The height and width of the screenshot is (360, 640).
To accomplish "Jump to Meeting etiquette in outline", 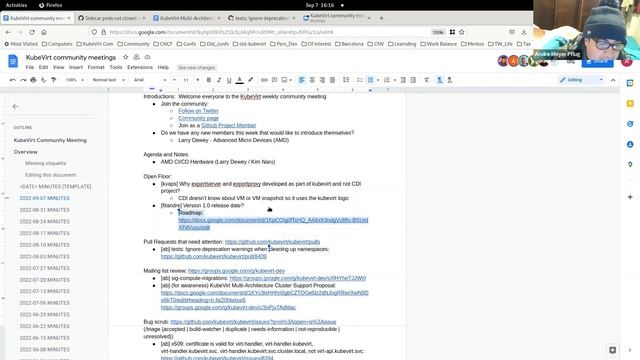I will click(x=45, y=163).
